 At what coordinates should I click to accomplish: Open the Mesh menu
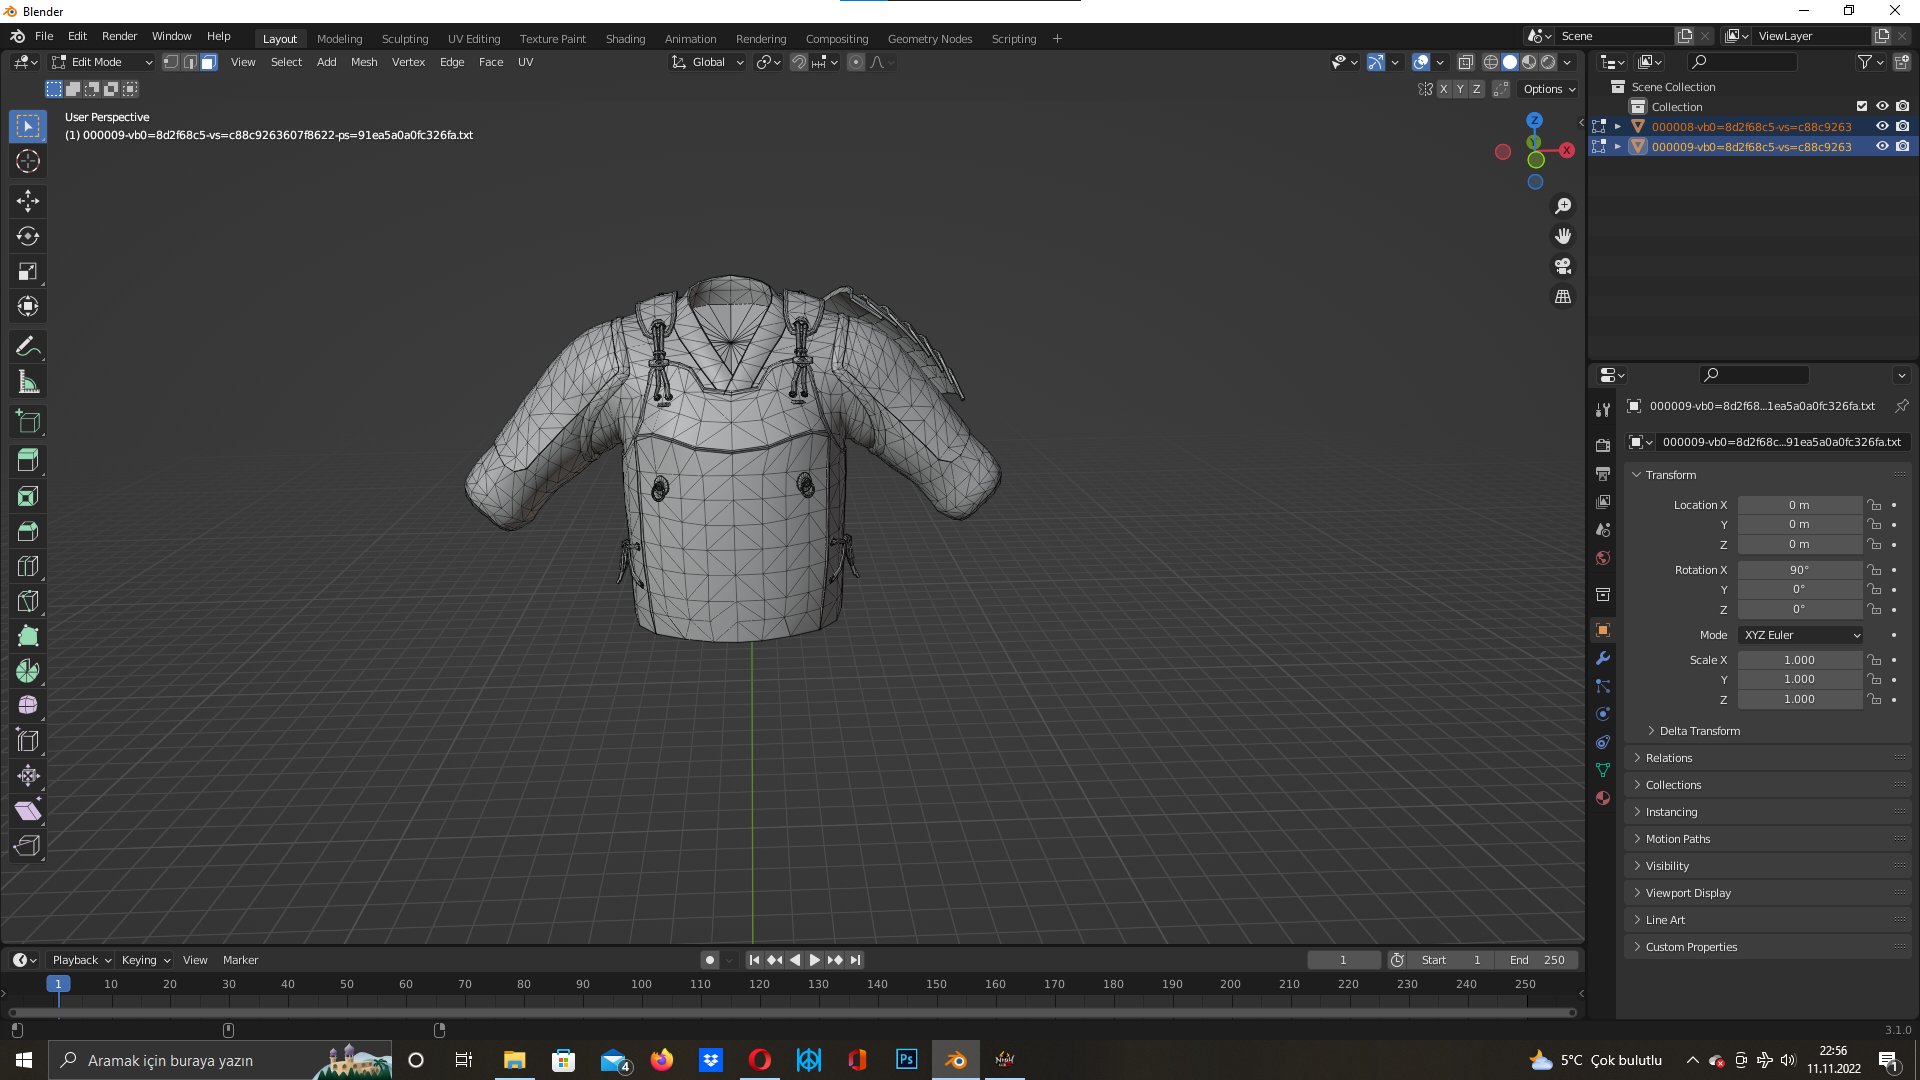(364, 62)
